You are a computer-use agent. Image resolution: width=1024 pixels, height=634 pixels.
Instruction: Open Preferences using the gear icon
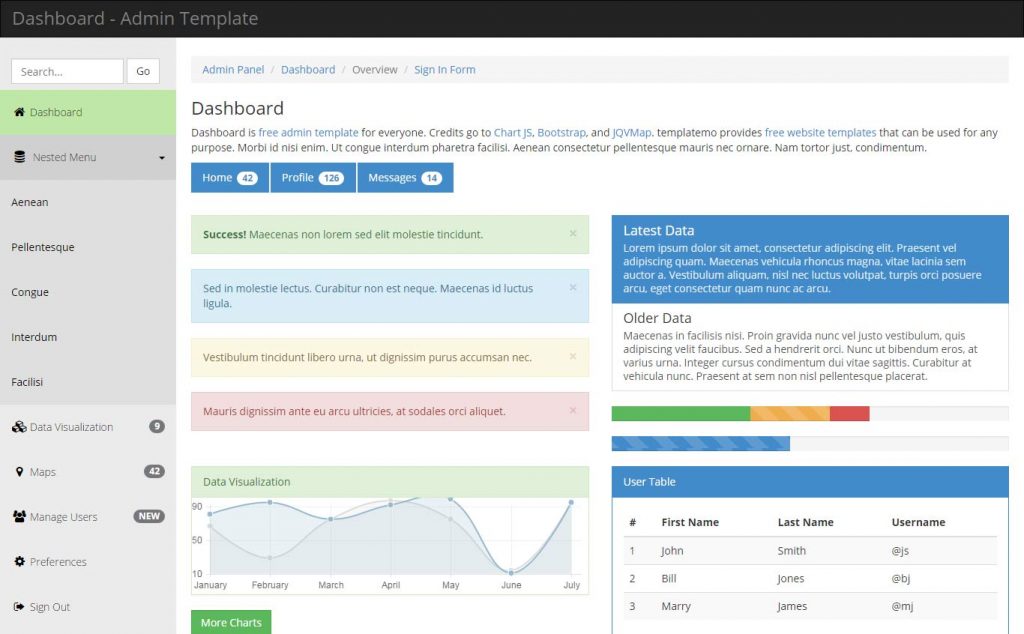click(x=20, y=561)
